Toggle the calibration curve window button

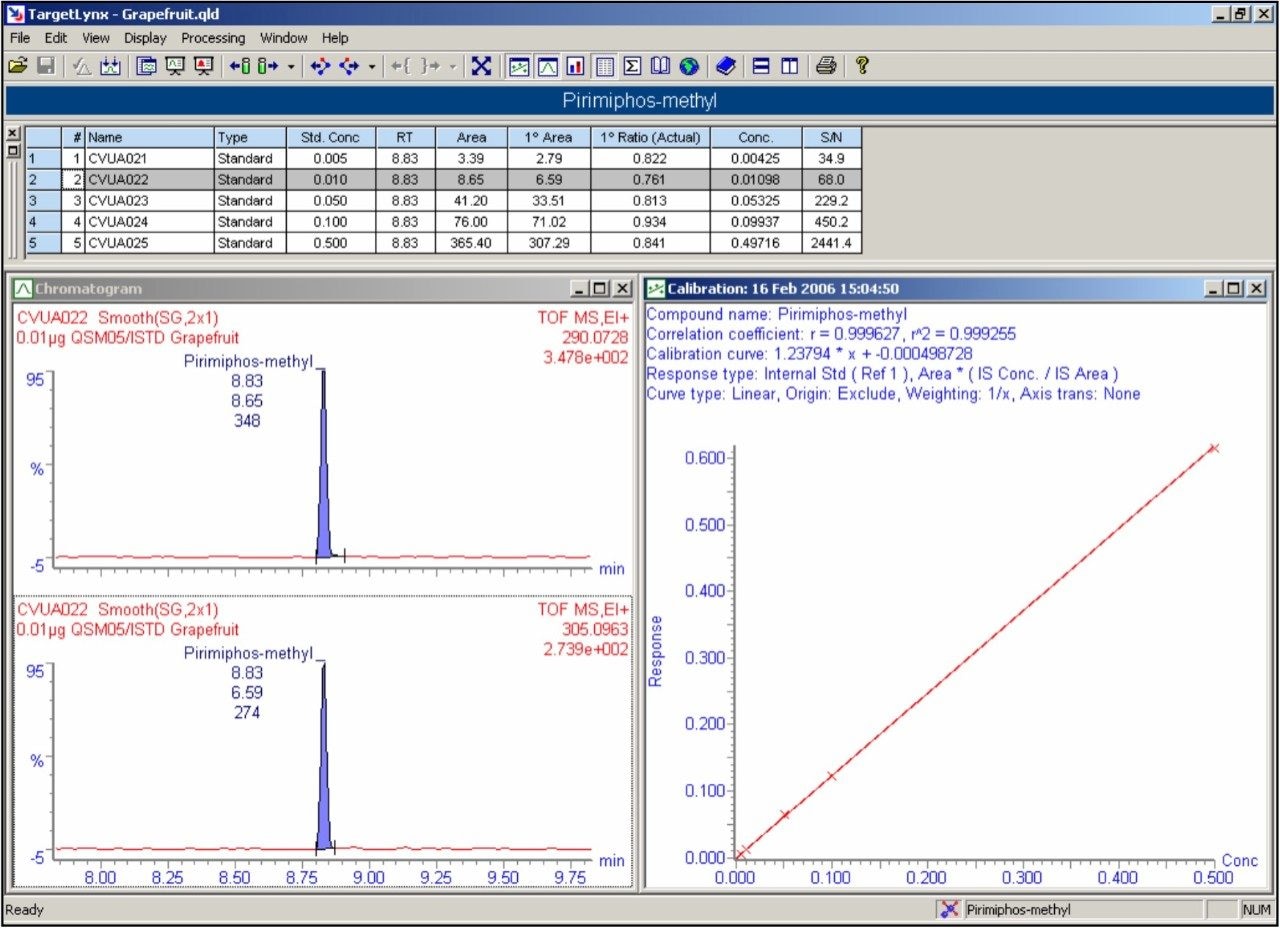point(519,66)
